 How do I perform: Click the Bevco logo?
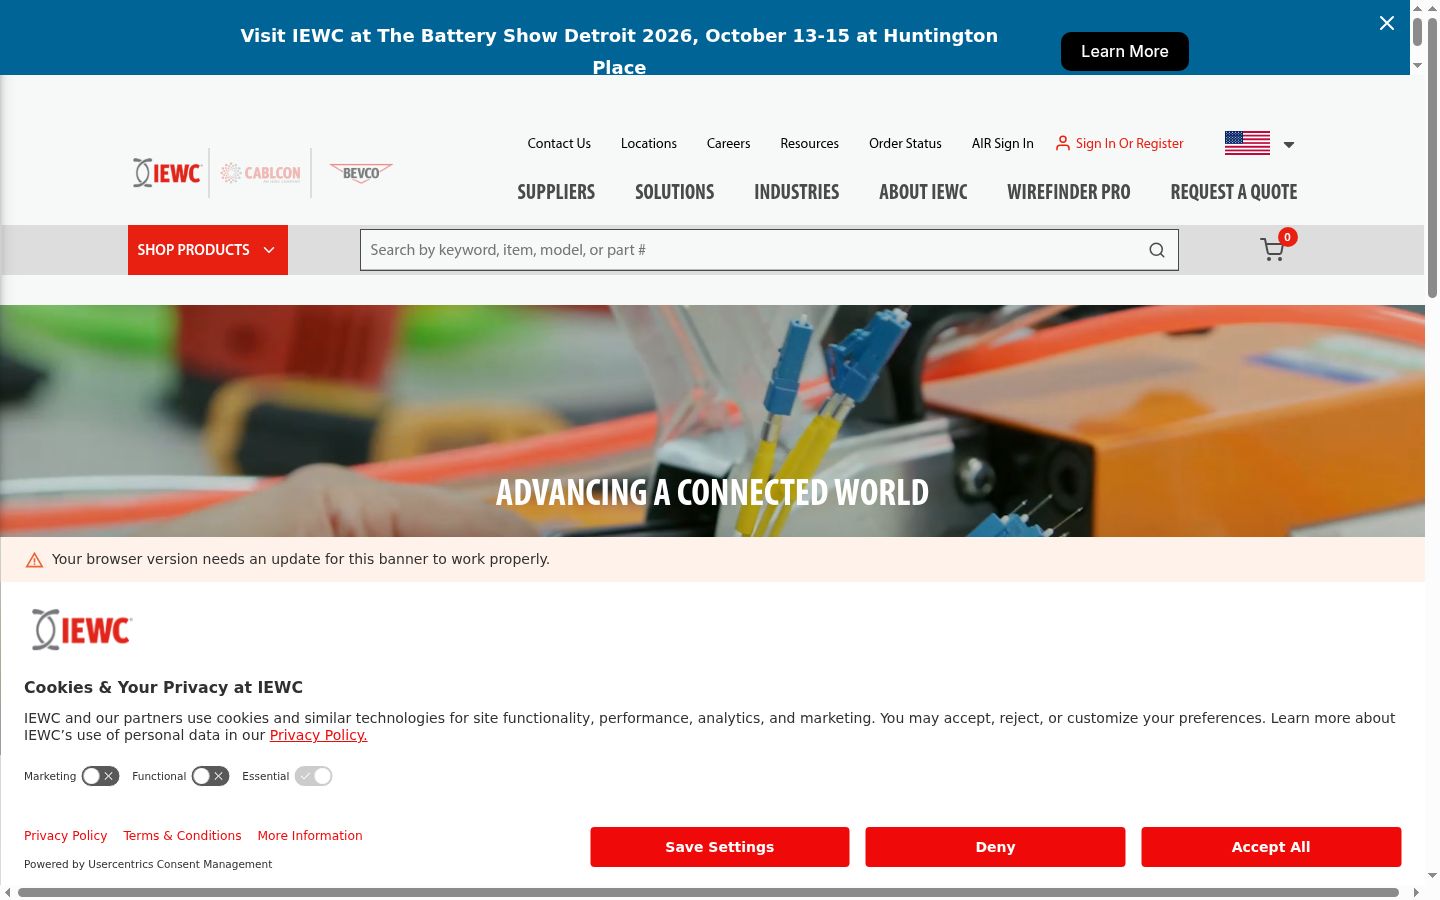(361, 173)
